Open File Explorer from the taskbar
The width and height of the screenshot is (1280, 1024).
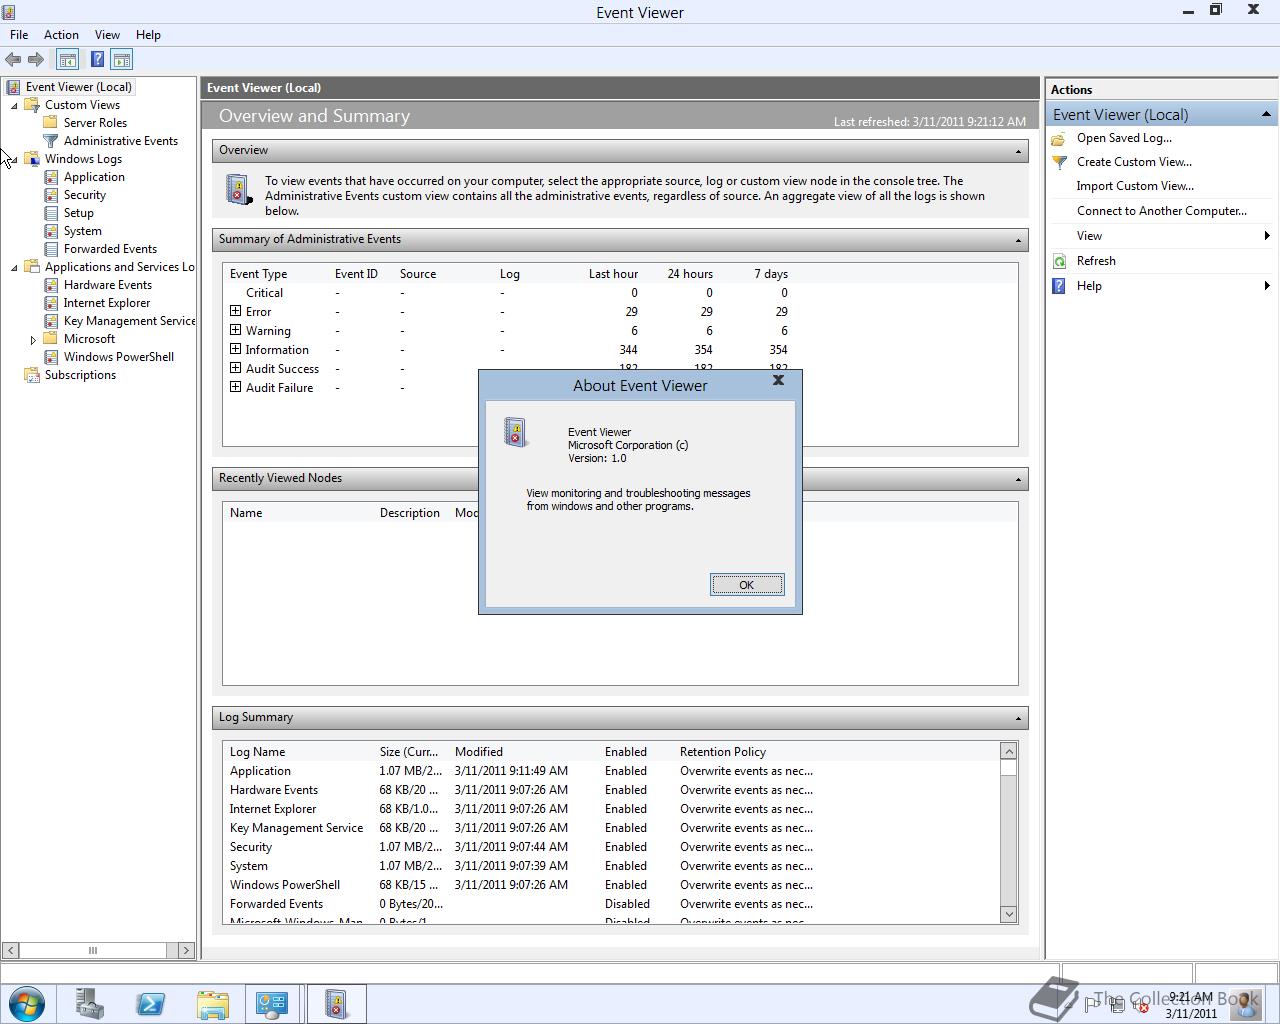(x=212, y=1004)
